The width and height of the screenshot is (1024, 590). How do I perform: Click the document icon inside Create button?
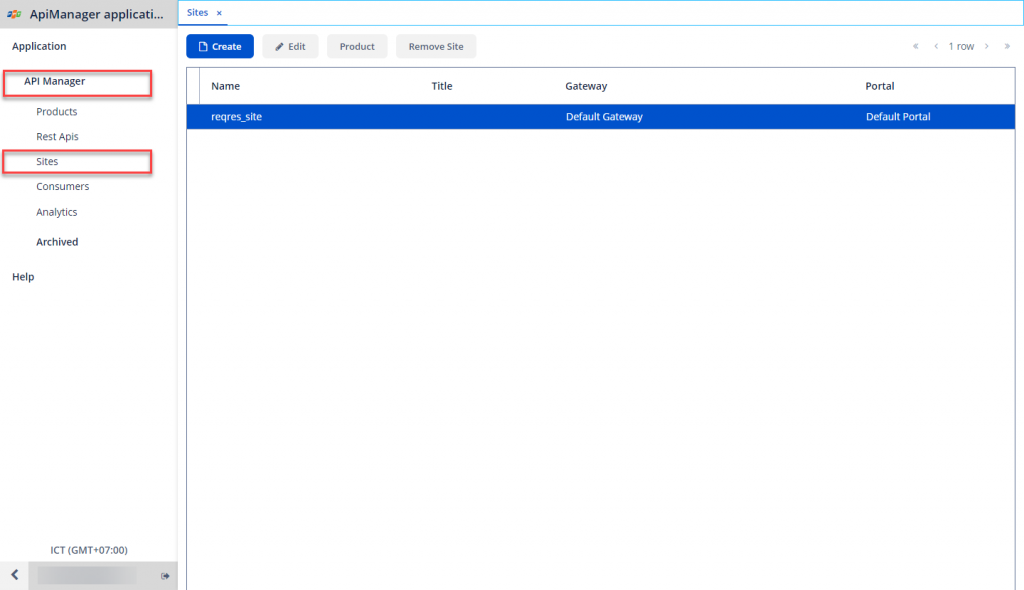[204, 46]
